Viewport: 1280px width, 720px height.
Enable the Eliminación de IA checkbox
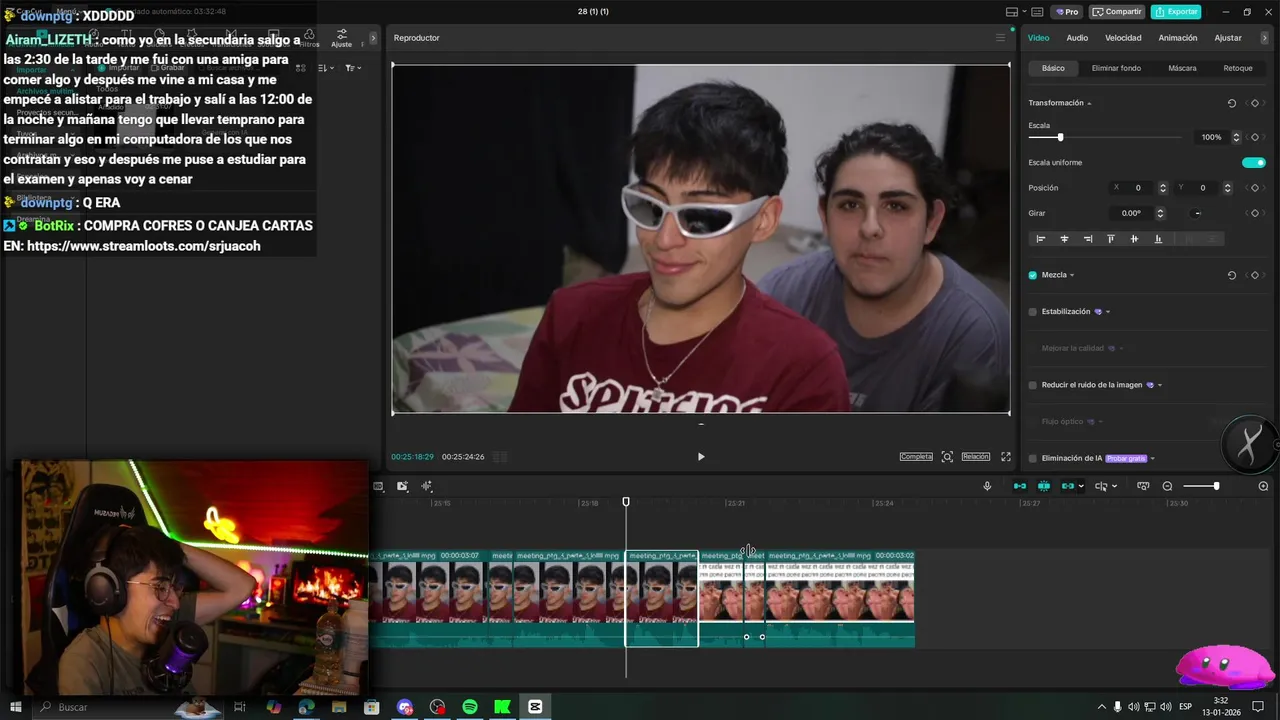(1033, 458)
